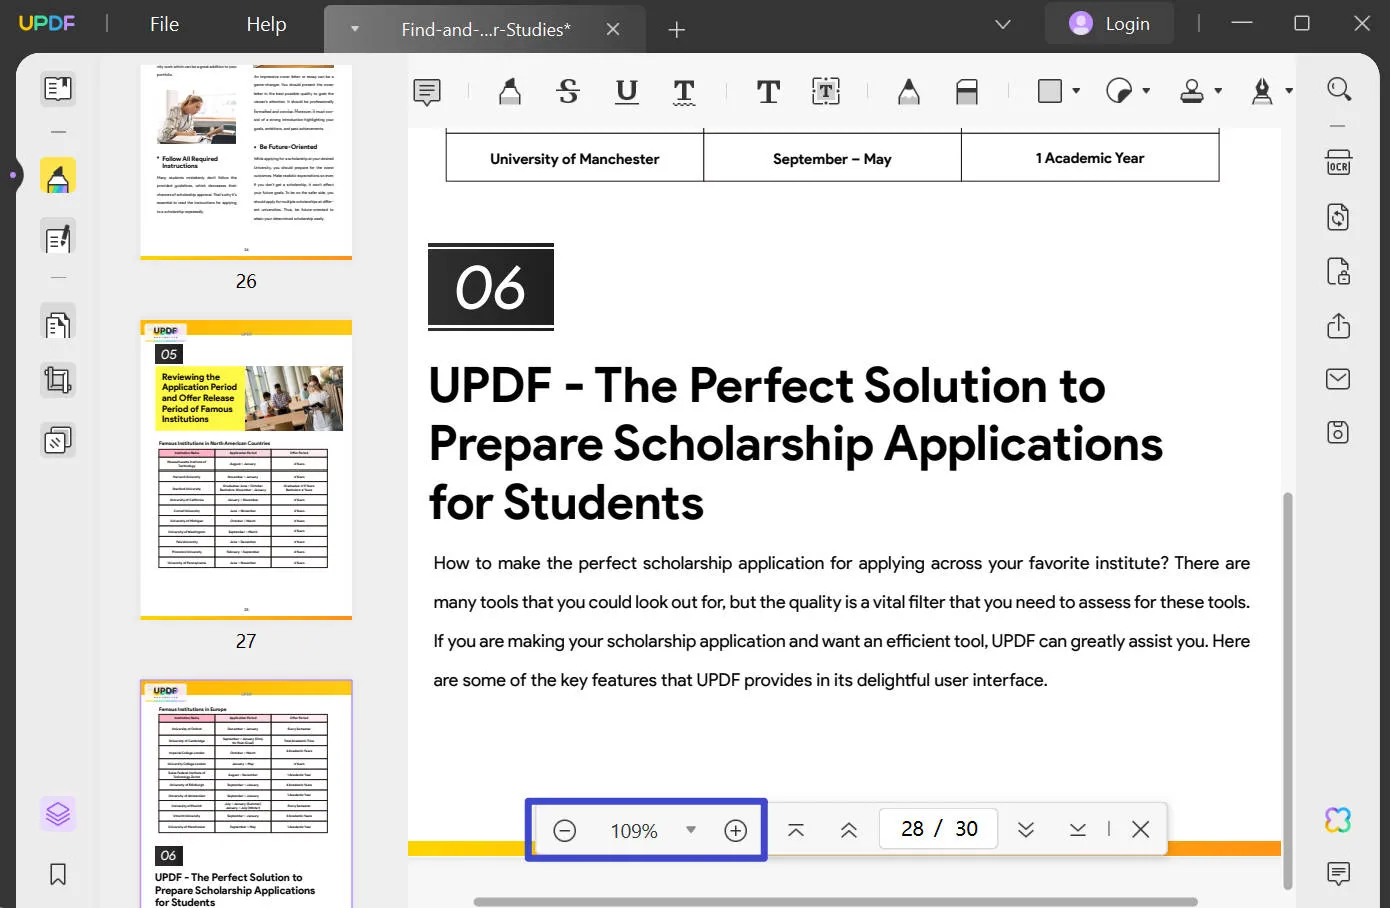Screen dimensions: 1390x908
Task: Open the Crop Pages tool icon
Action: pos(58,380)
